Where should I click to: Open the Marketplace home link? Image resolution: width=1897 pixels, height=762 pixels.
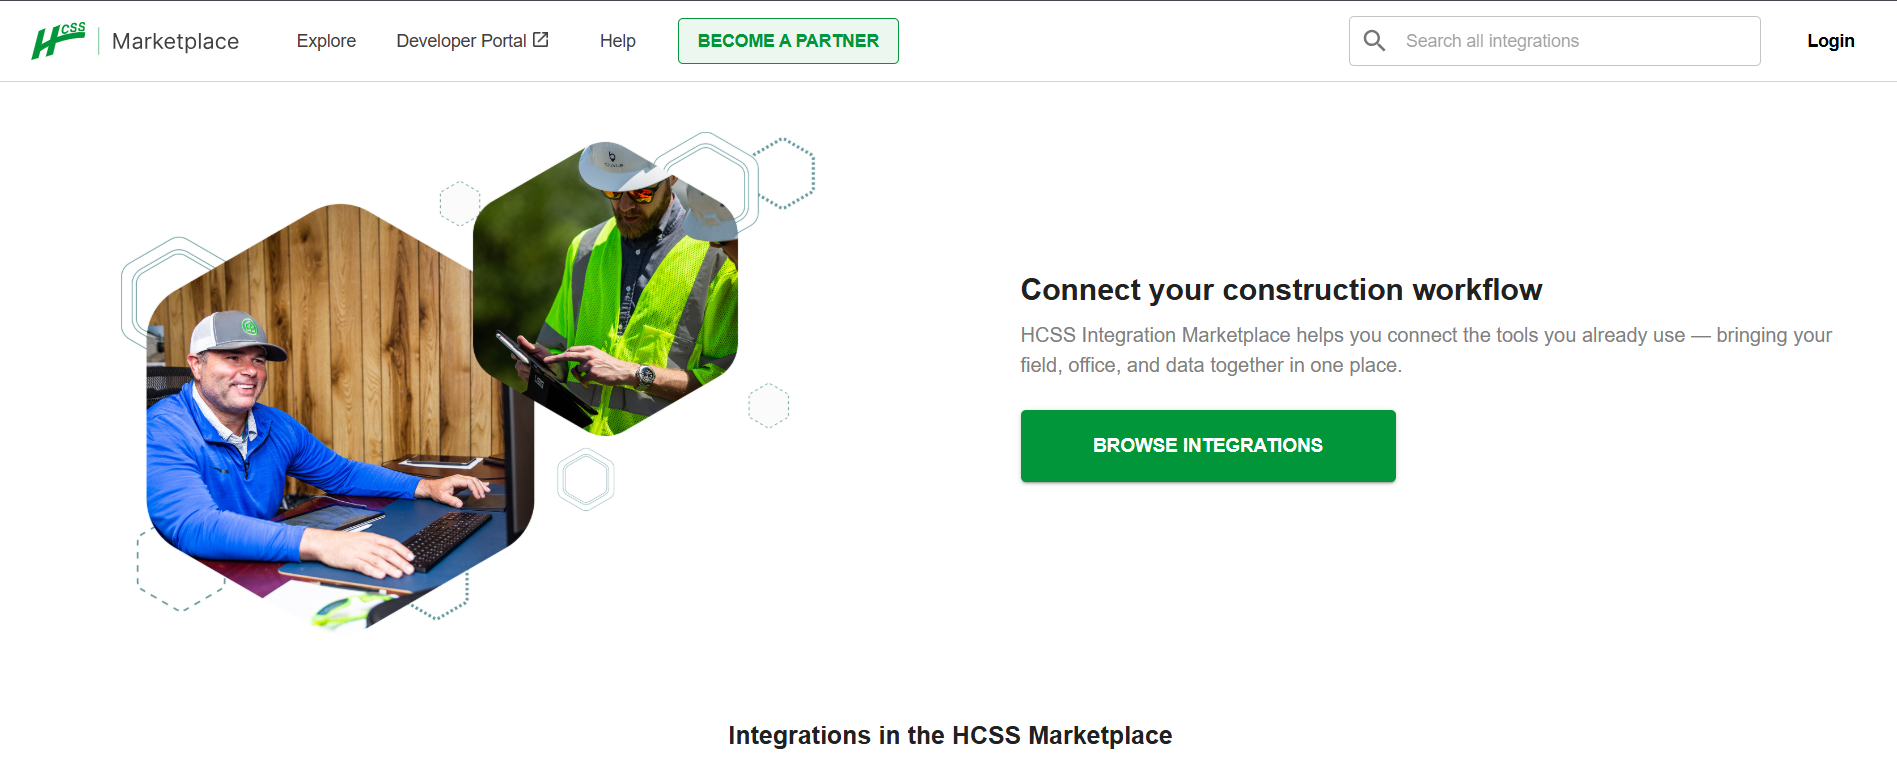click(x=175, y=41)
